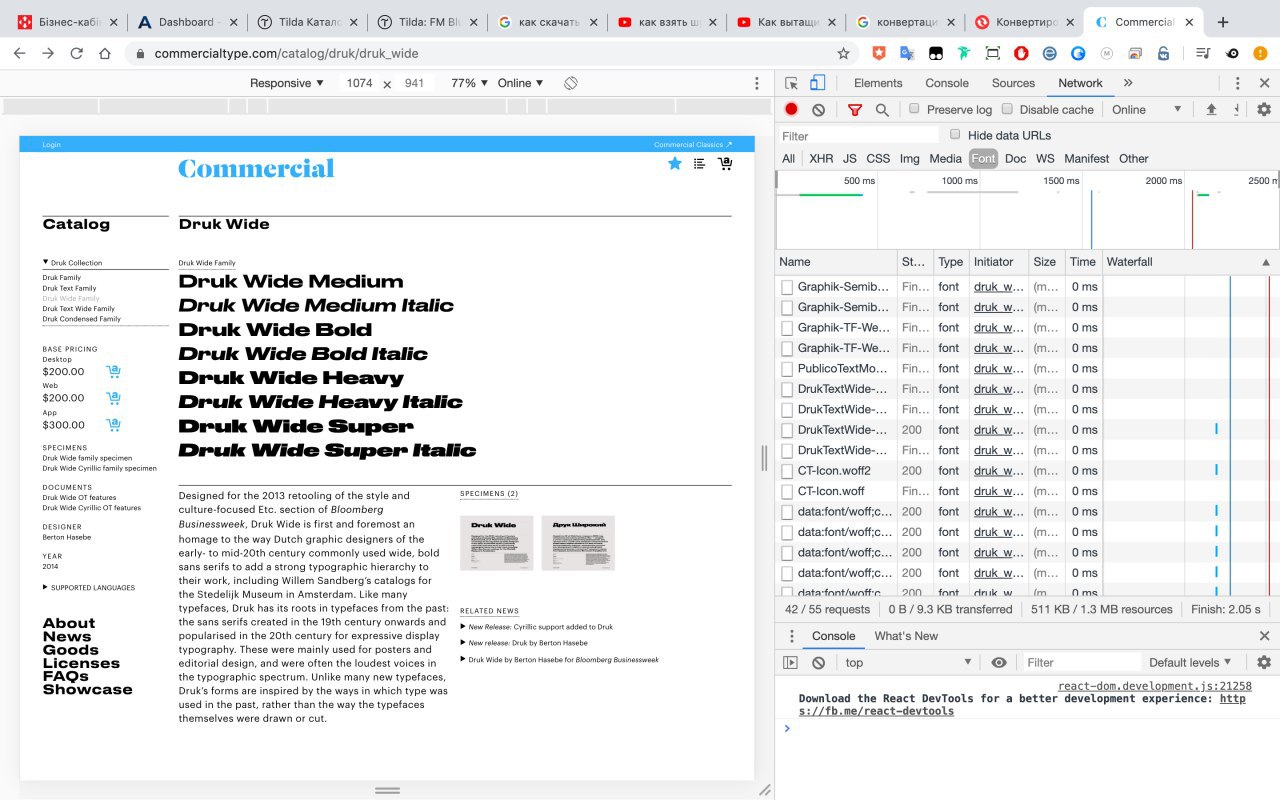Open the drawer three-dot menu
Screen dimensions: 1280x800
point(791,636)
